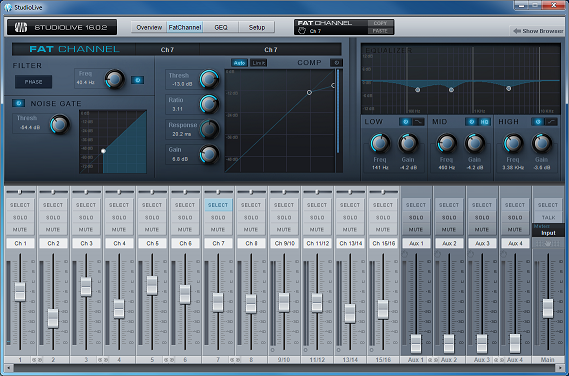This screenshot has height=376, width=569.
Task: Click the compressor threshold point on the curve
Action: [309, 93]
